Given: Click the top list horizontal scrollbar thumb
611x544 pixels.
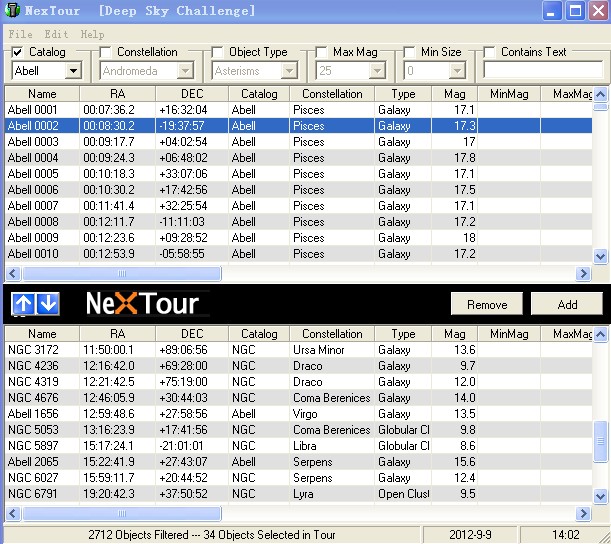Looking at the screenshot, I should 122,274.
